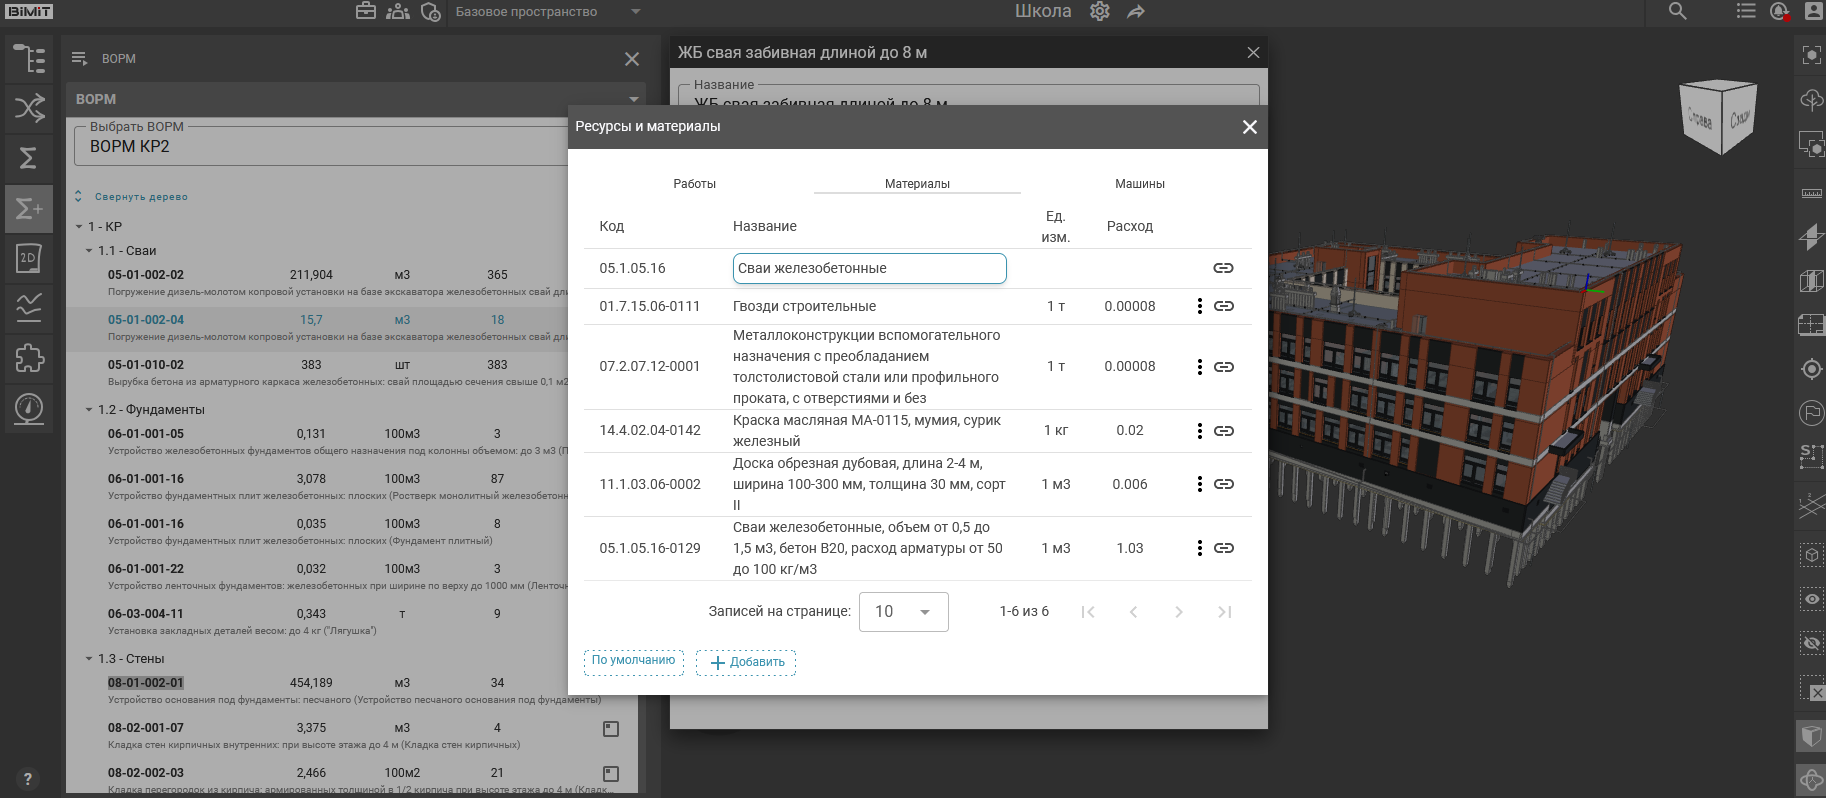
Task: Select highlighted row 08-01-002-01
Action: (350, 690)
